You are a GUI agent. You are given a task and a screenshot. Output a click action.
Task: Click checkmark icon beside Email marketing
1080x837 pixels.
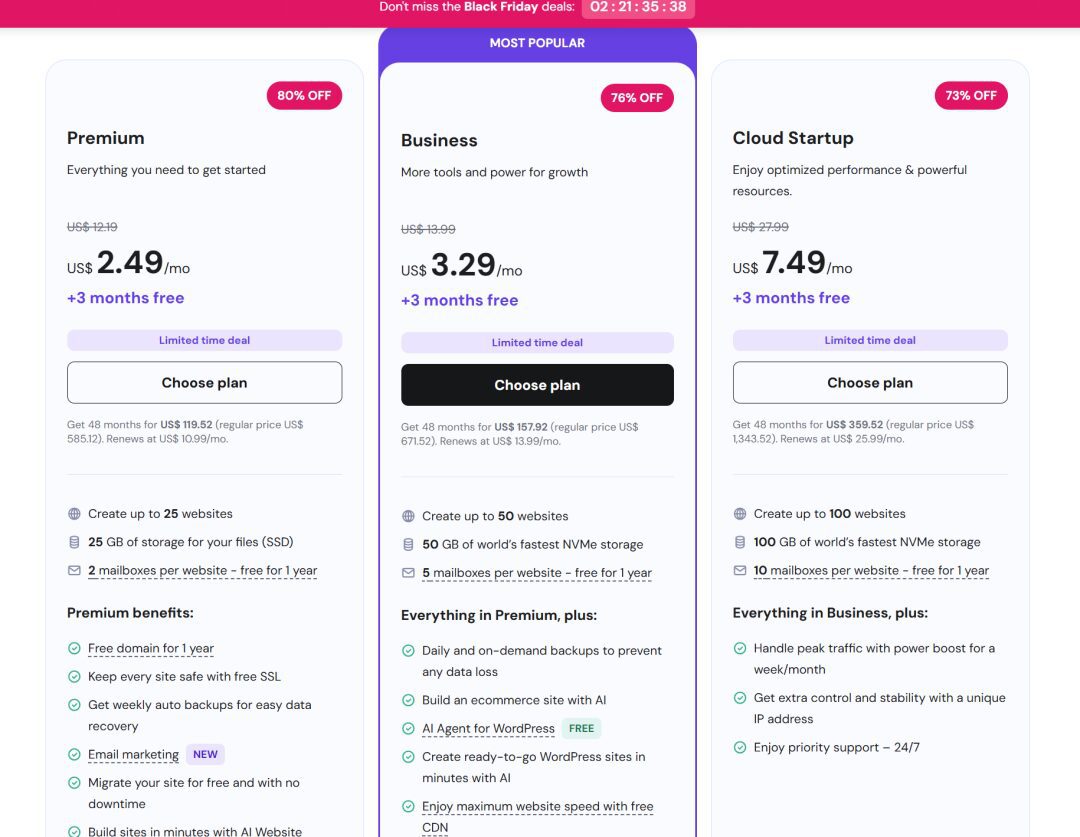pos(74,755)
